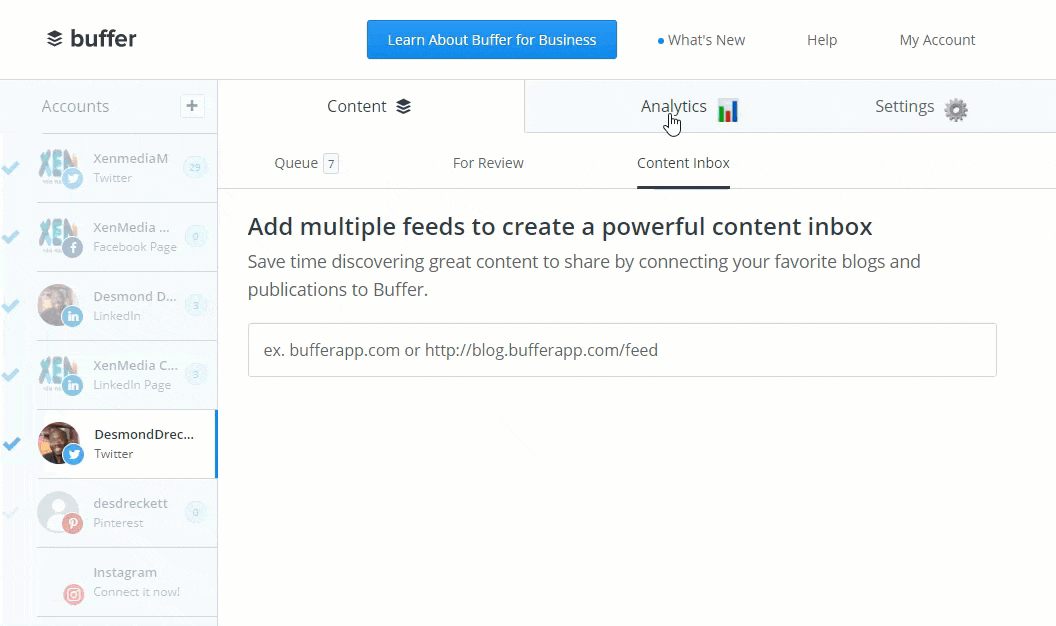Select the desdreckett Pinterest account avatar
1056x626 pixels.
tap(58, 512)
